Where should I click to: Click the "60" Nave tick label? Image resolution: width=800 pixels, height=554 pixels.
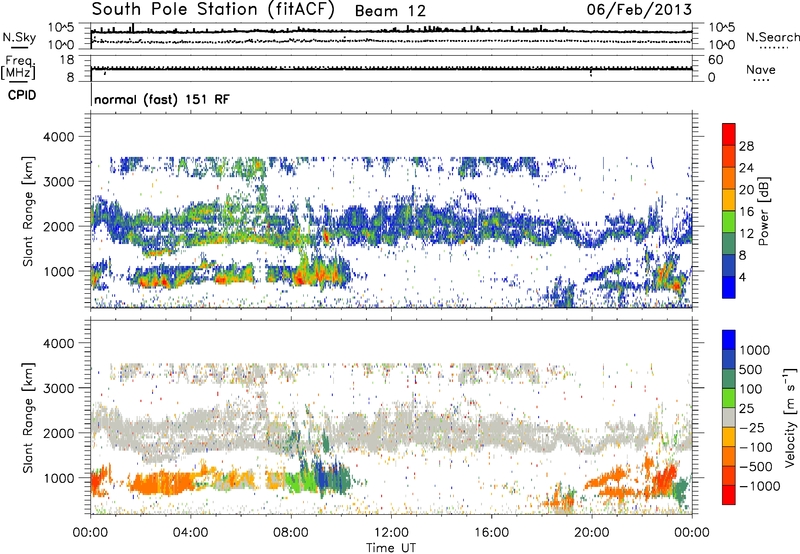pos(715,60)
